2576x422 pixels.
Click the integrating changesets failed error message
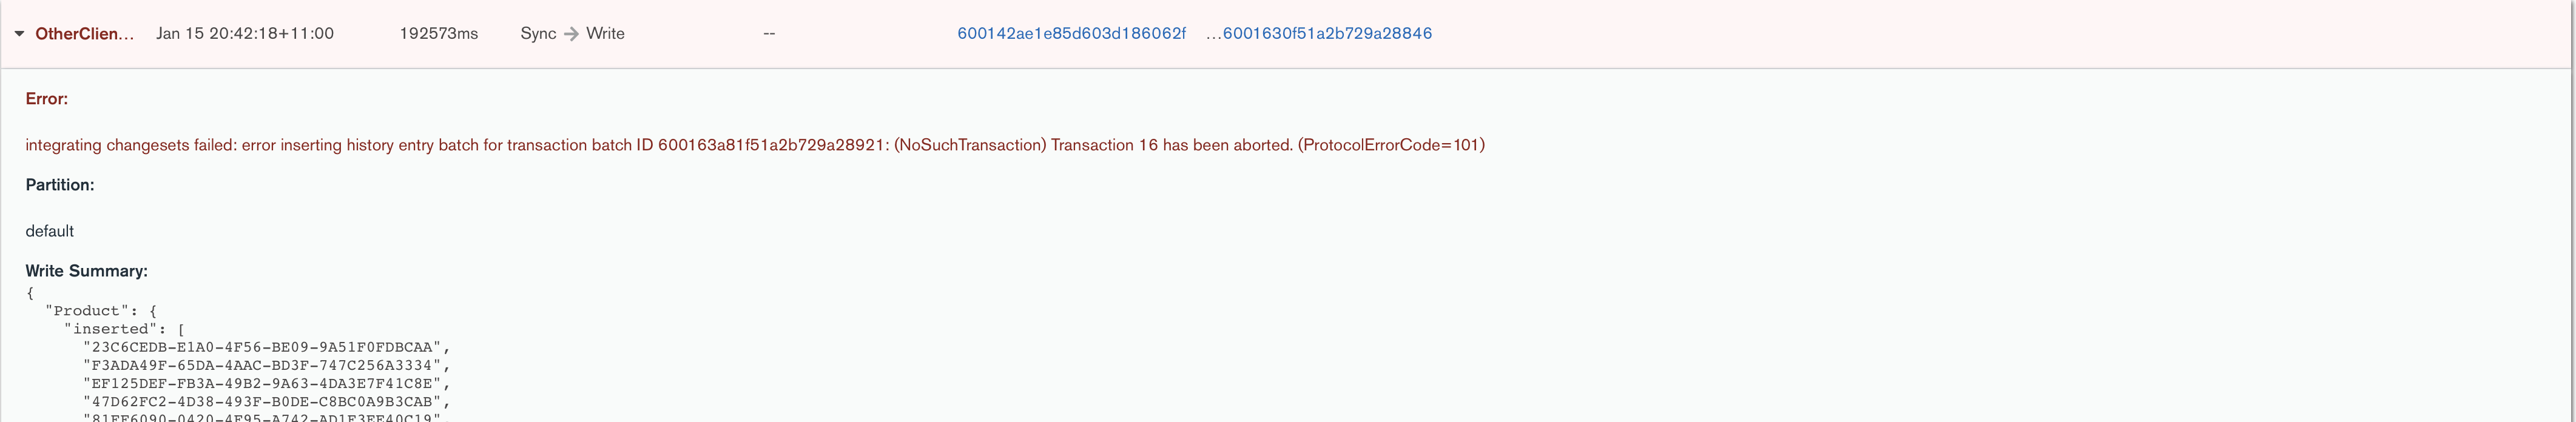tap(755, 145)
